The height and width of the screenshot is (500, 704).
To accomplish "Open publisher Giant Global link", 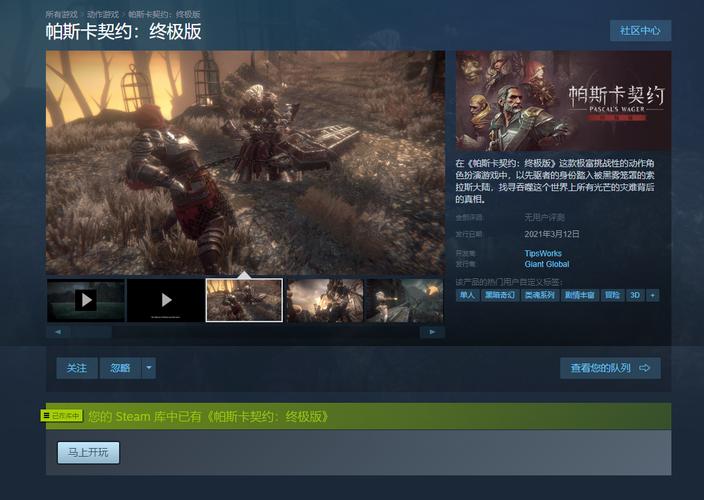I will click(x=547, y=265).
